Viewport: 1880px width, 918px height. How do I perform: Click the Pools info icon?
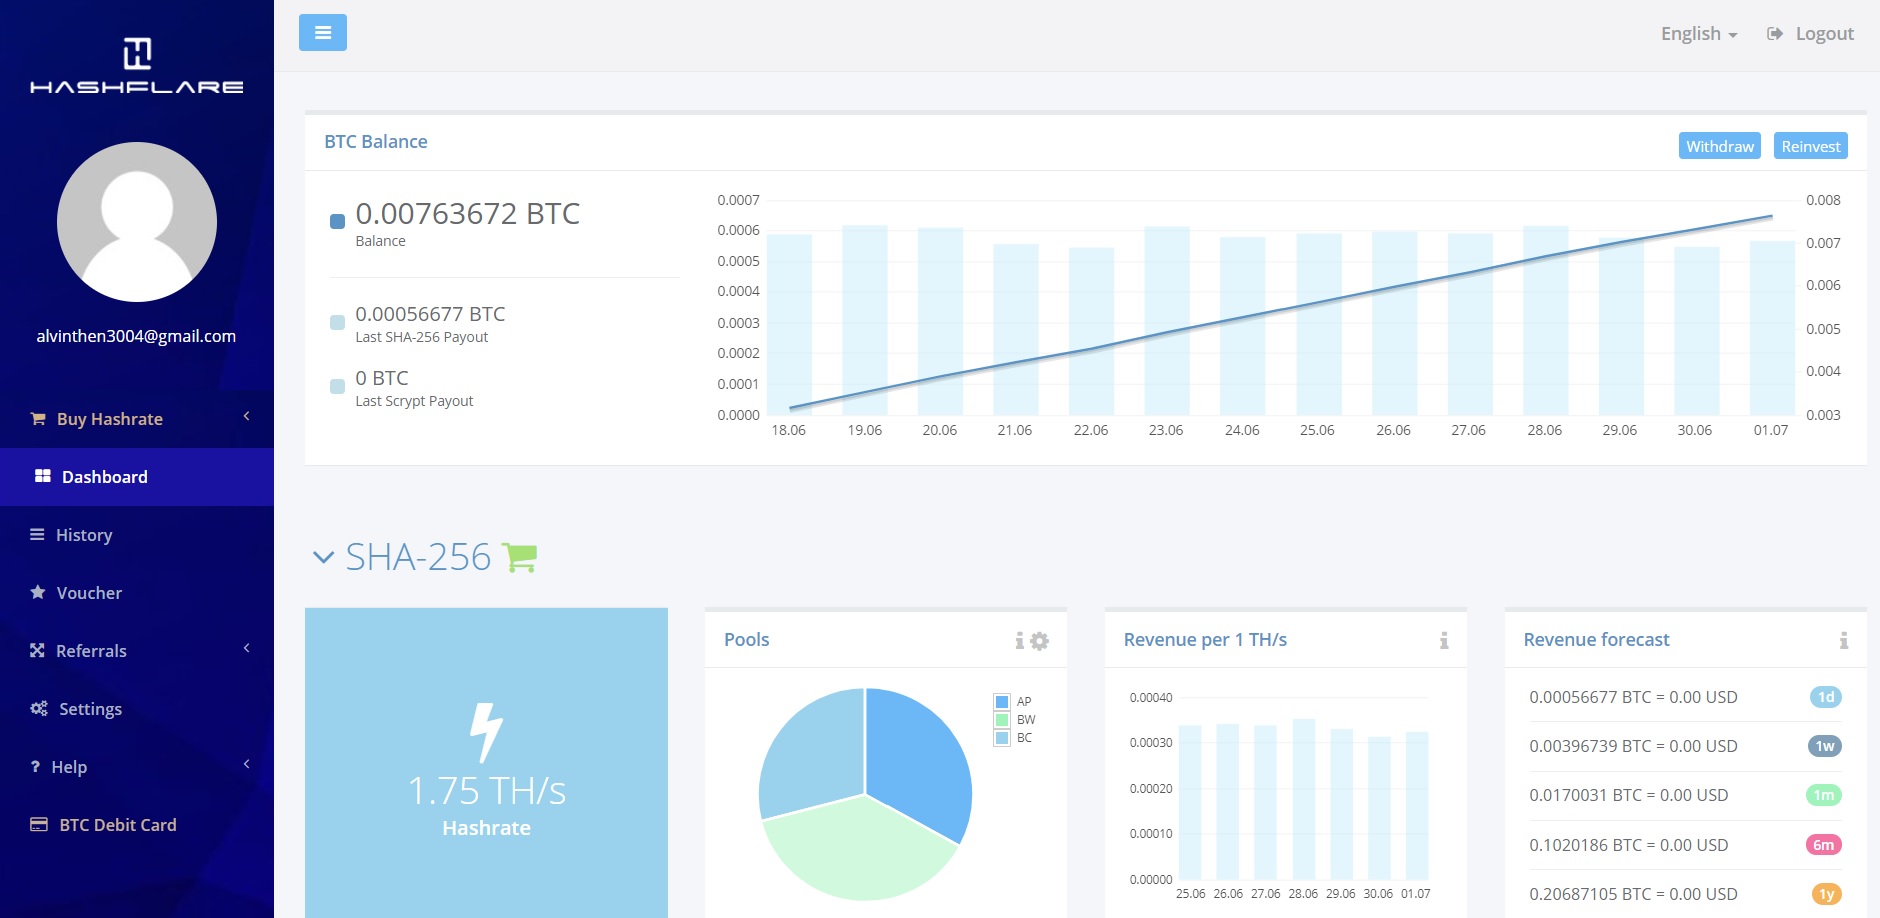1019,641
